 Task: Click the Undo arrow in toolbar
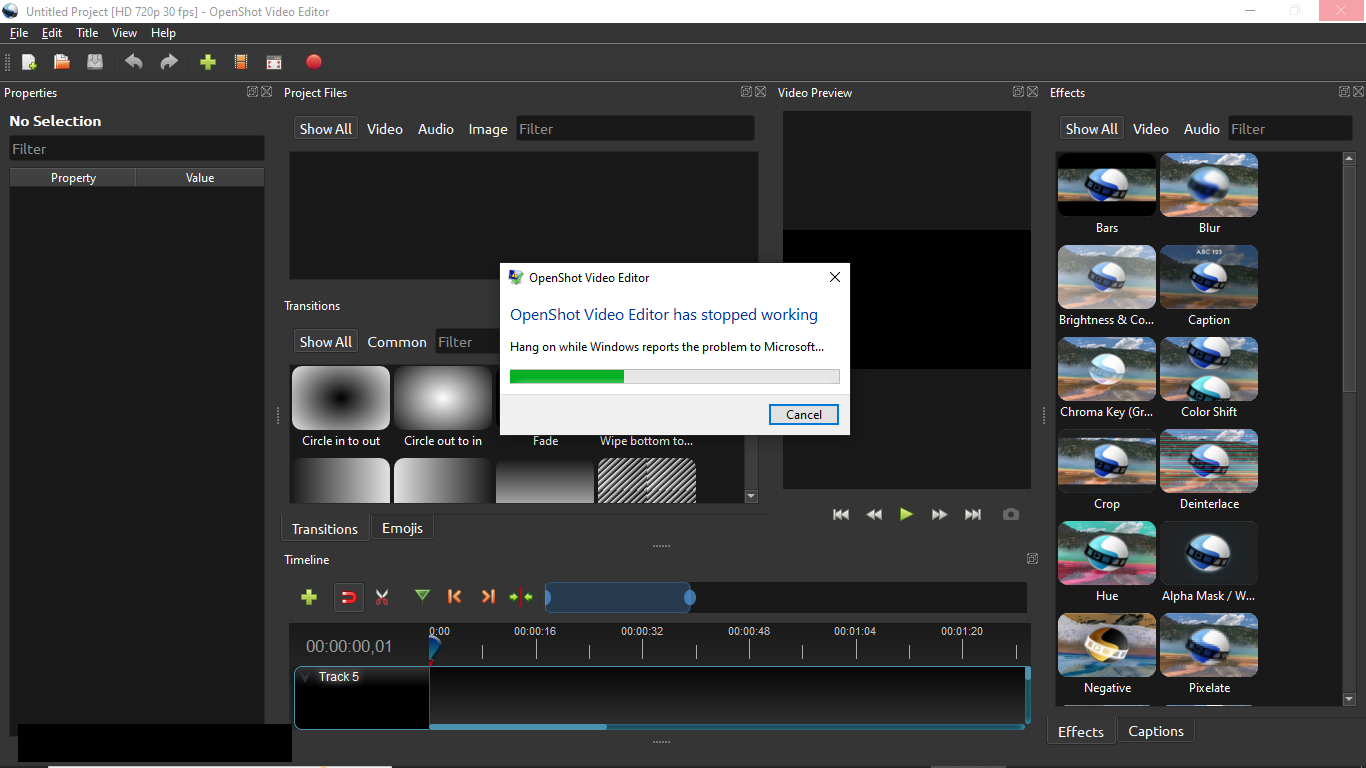[x=133, y=62]
